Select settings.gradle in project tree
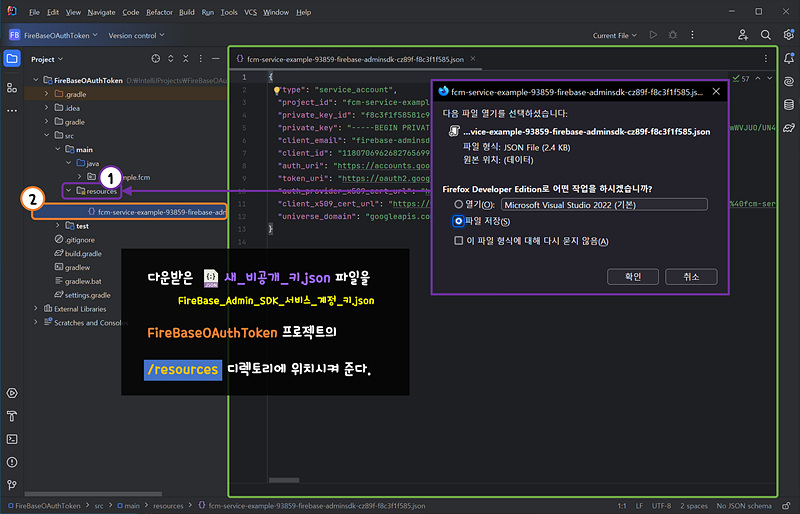The height and width of the screenshot is (514, 800). [87, 295]
